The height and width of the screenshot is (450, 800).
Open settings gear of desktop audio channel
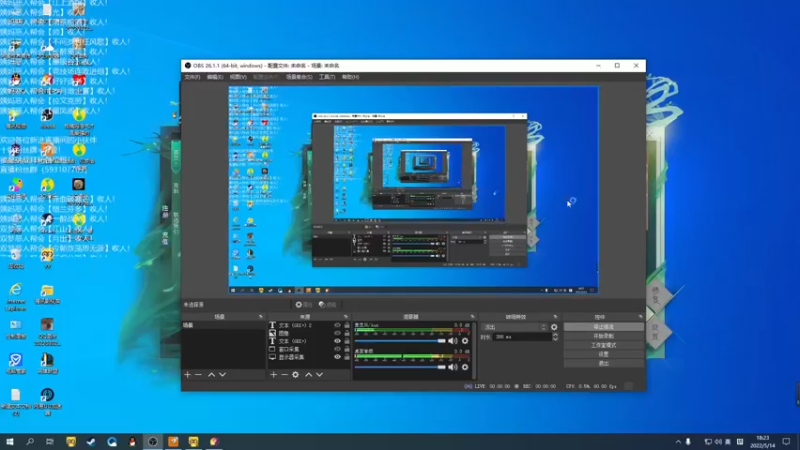coord(465,367)
